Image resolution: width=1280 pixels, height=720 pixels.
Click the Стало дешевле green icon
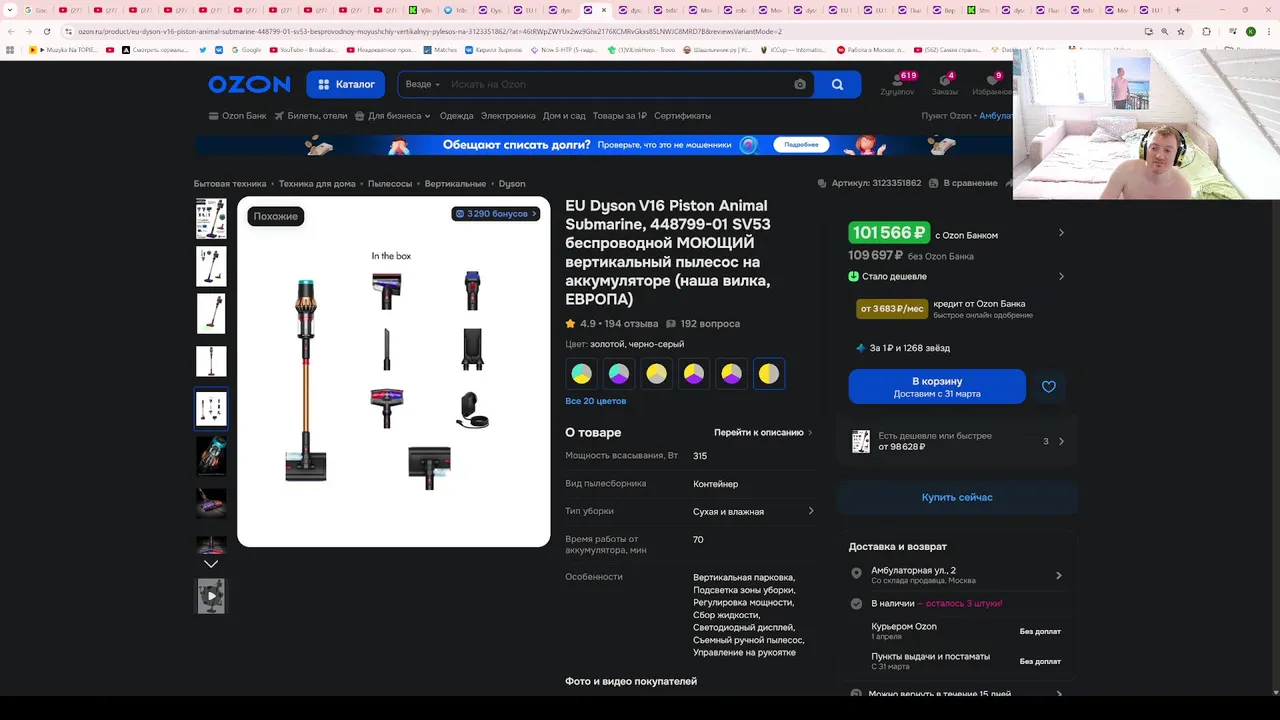click(x=854, y=276)
